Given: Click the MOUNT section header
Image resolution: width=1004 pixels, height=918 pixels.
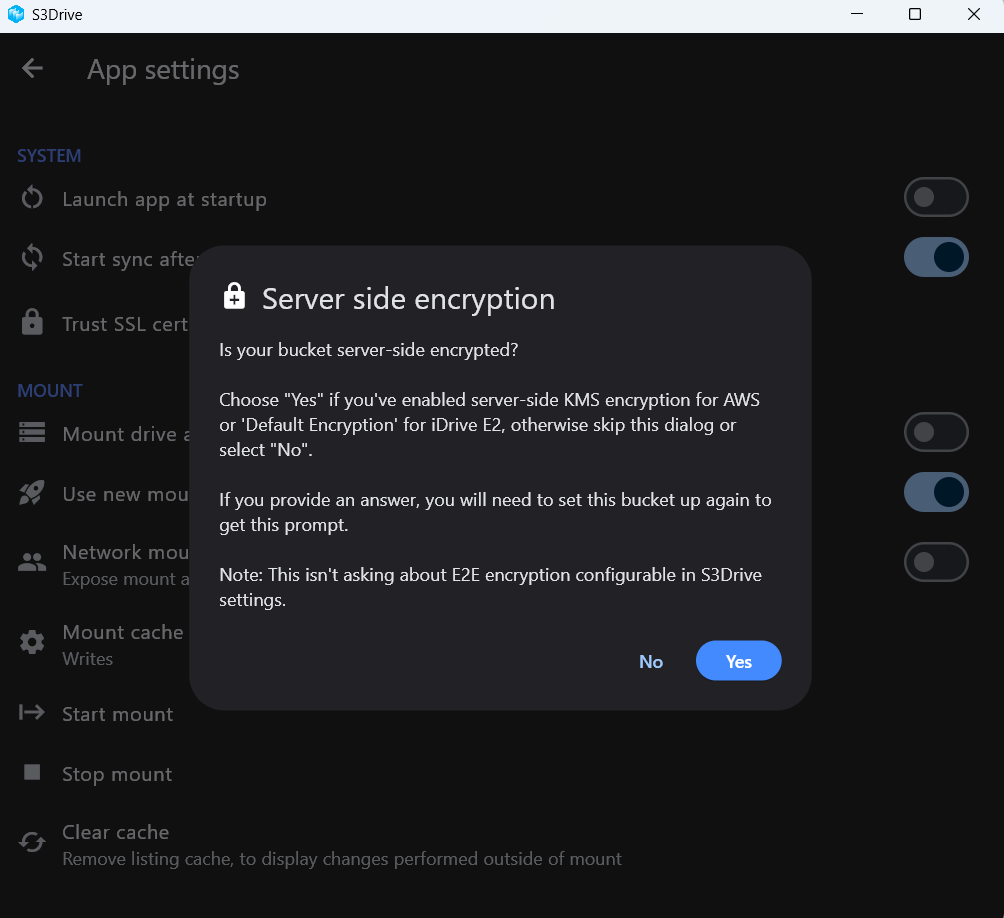Looking at the screenshot, I should click(x=50, y=391).
